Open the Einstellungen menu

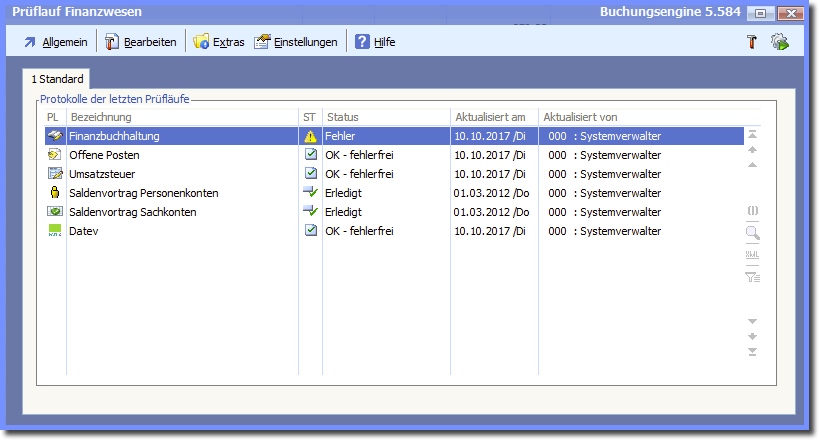(x=296, y=42)
